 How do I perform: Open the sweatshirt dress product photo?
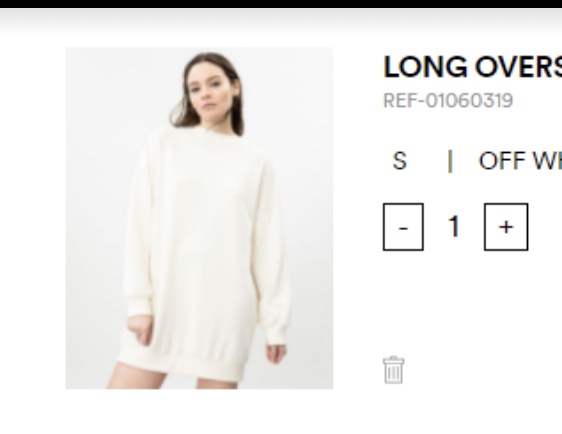coord(199,218)
